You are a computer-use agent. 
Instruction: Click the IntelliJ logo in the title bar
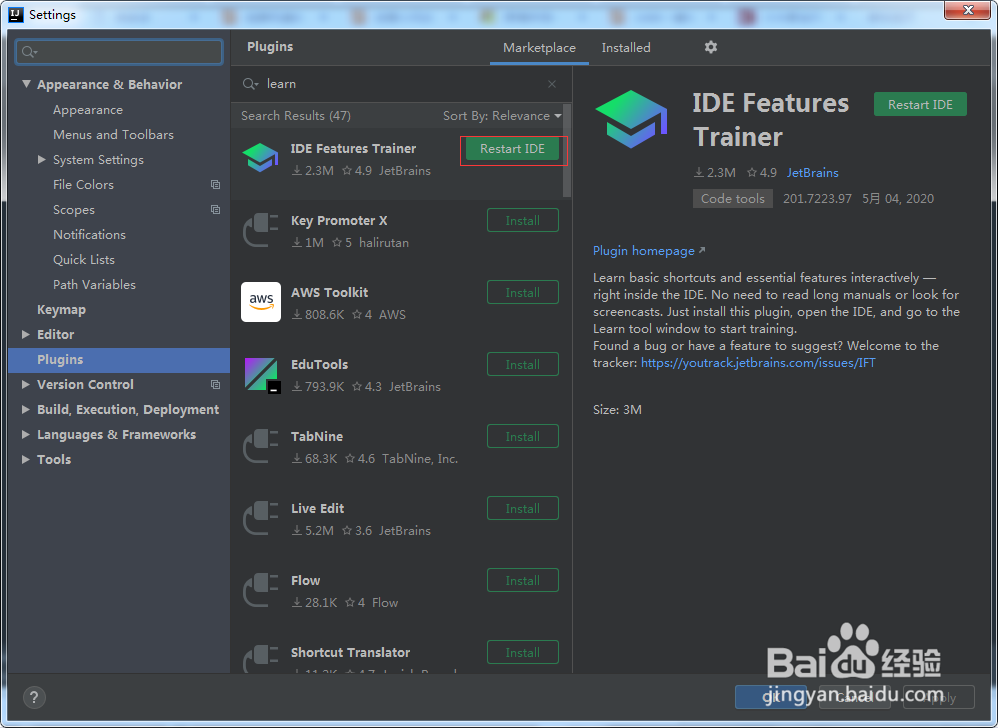tap(15, 14)
